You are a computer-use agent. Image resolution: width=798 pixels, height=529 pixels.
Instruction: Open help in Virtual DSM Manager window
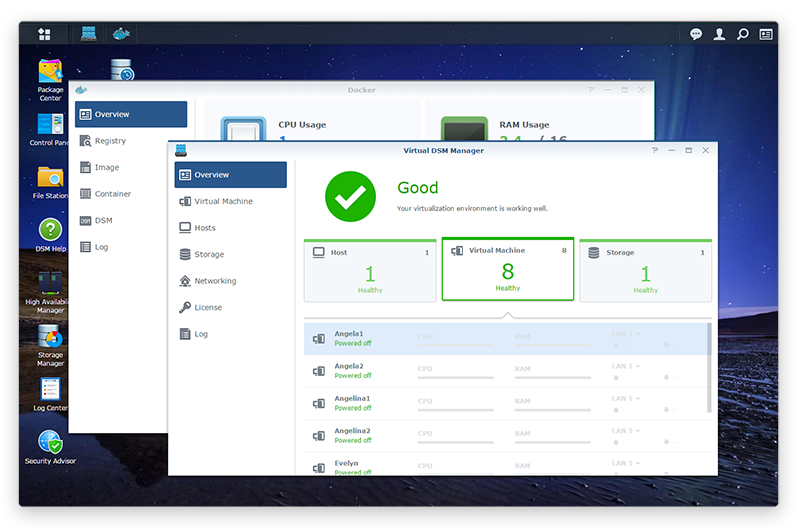[655, 150]
